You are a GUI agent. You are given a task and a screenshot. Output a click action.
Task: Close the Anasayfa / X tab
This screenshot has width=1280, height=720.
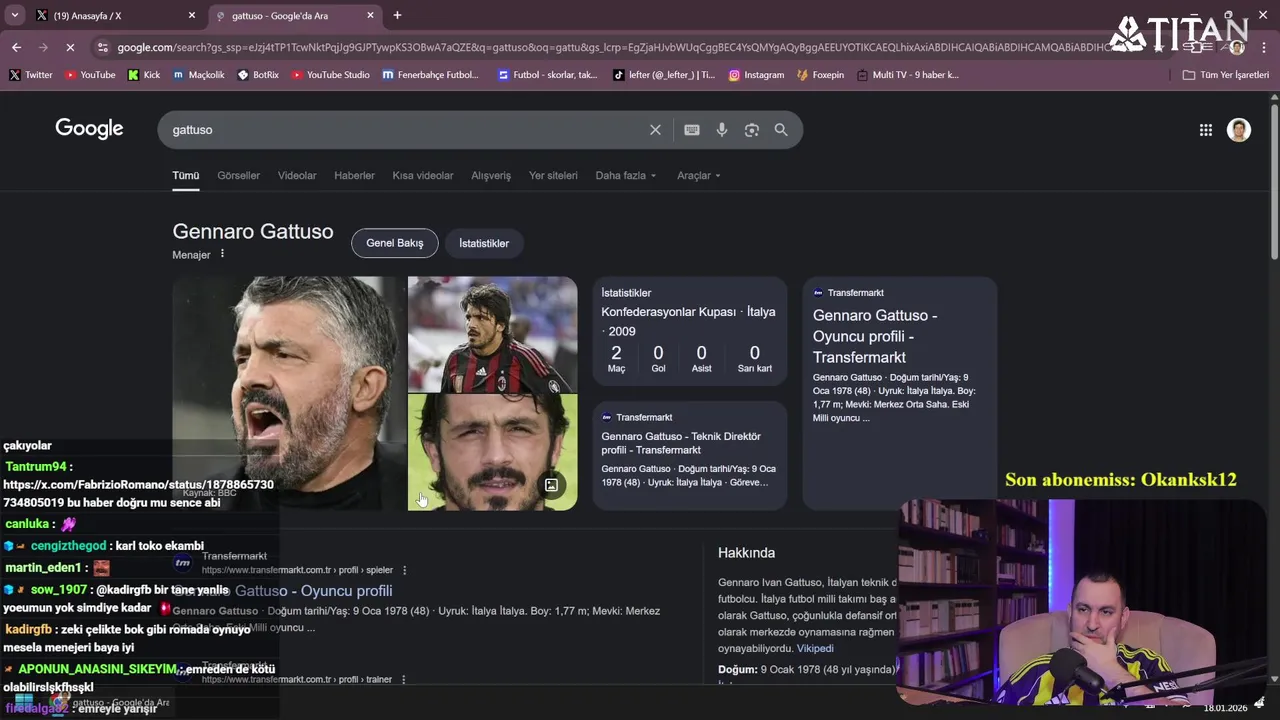(192, 15)
